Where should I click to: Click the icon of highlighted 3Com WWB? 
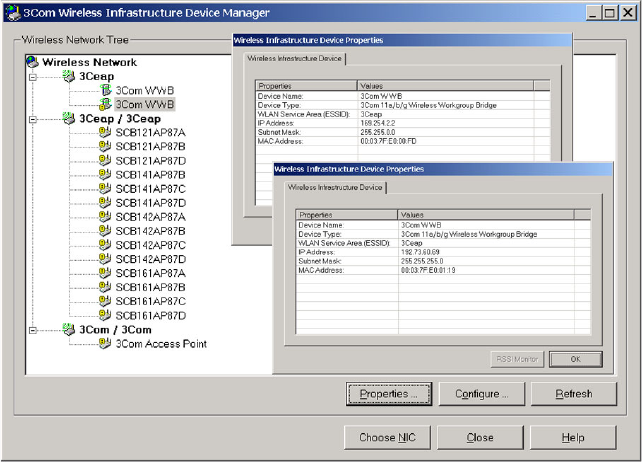tap(106, 104)
